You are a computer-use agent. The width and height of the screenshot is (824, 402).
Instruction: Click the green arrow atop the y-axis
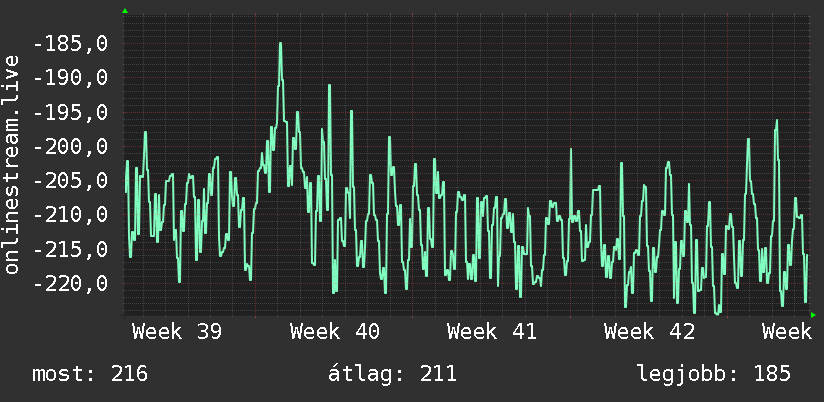tap(125, 11)
